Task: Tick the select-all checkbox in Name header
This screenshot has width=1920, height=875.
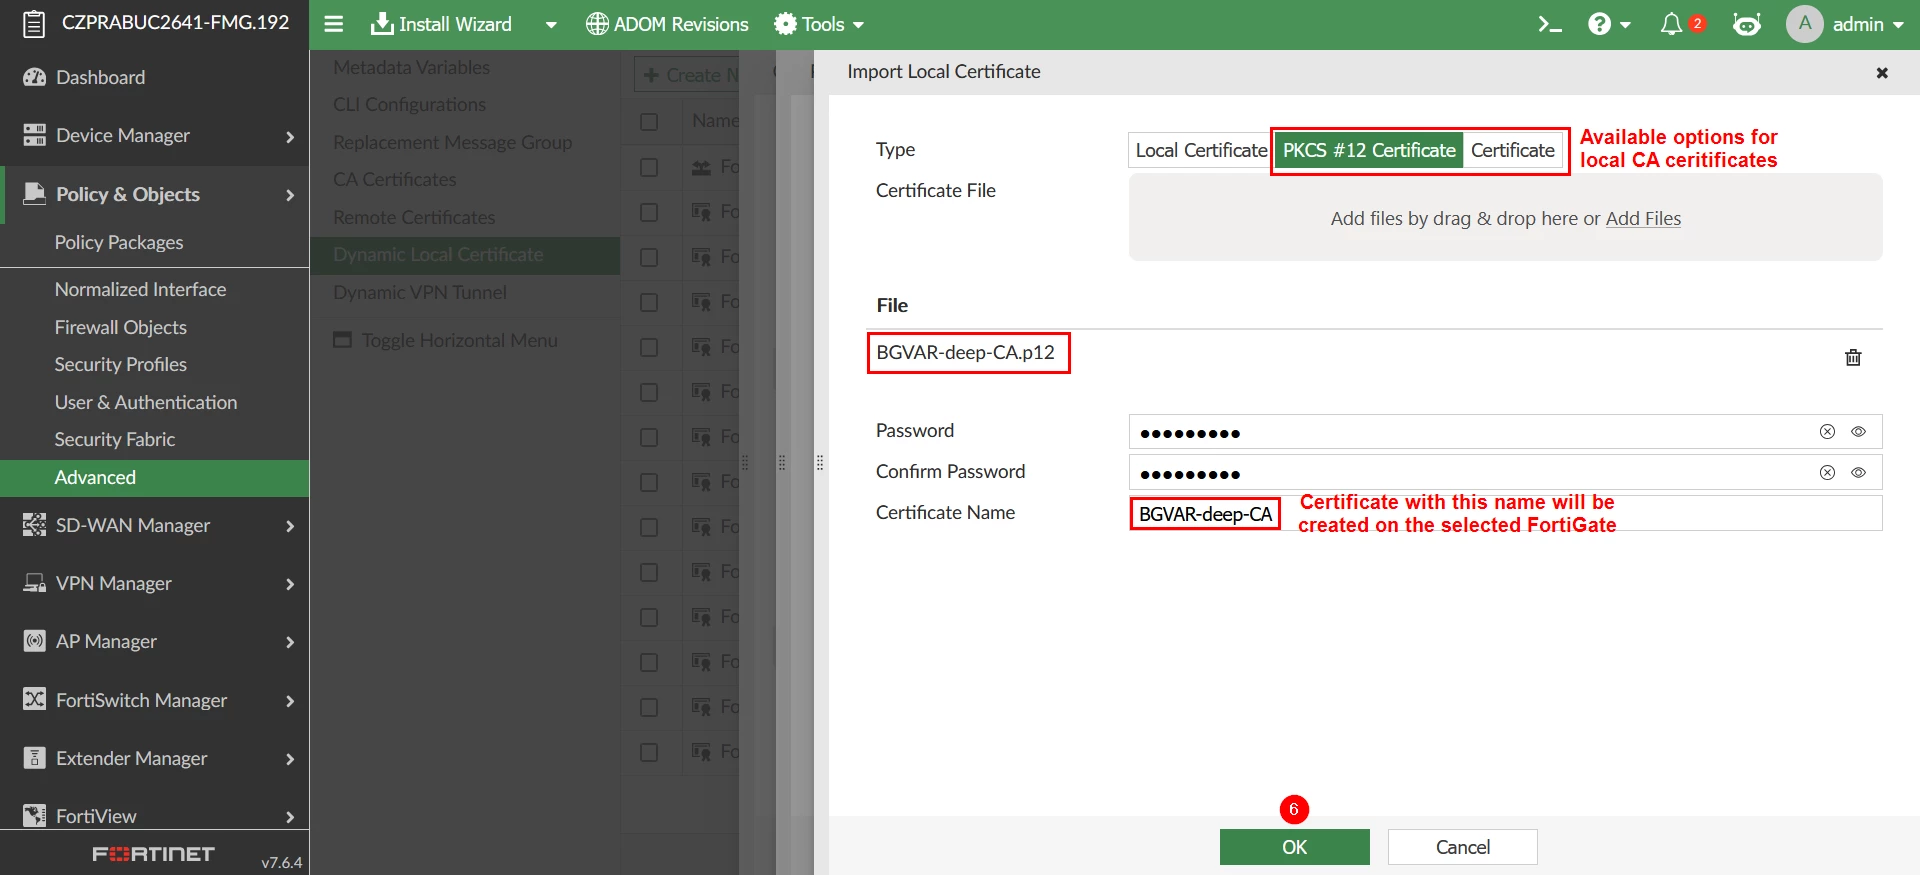Action: [x=649, y=121]
